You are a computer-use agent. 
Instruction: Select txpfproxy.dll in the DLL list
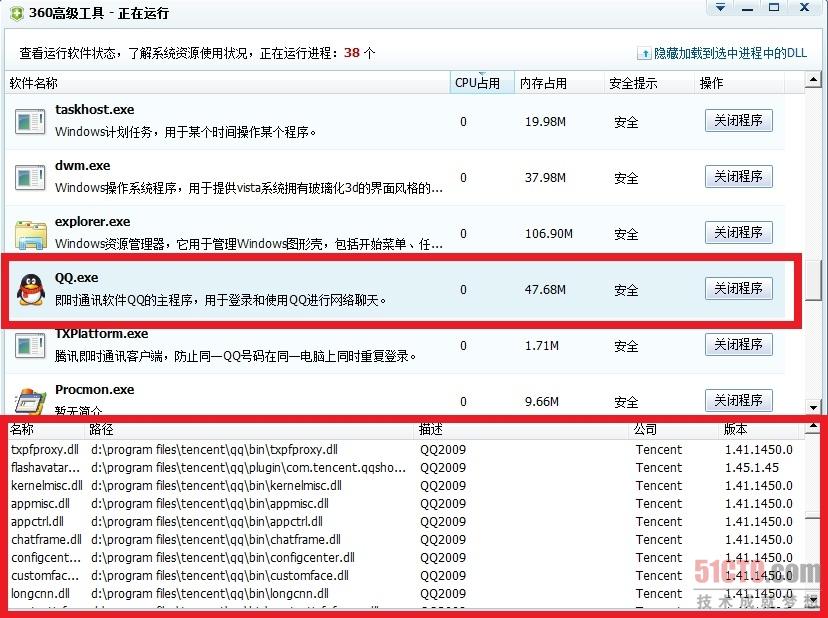[45, 450]
